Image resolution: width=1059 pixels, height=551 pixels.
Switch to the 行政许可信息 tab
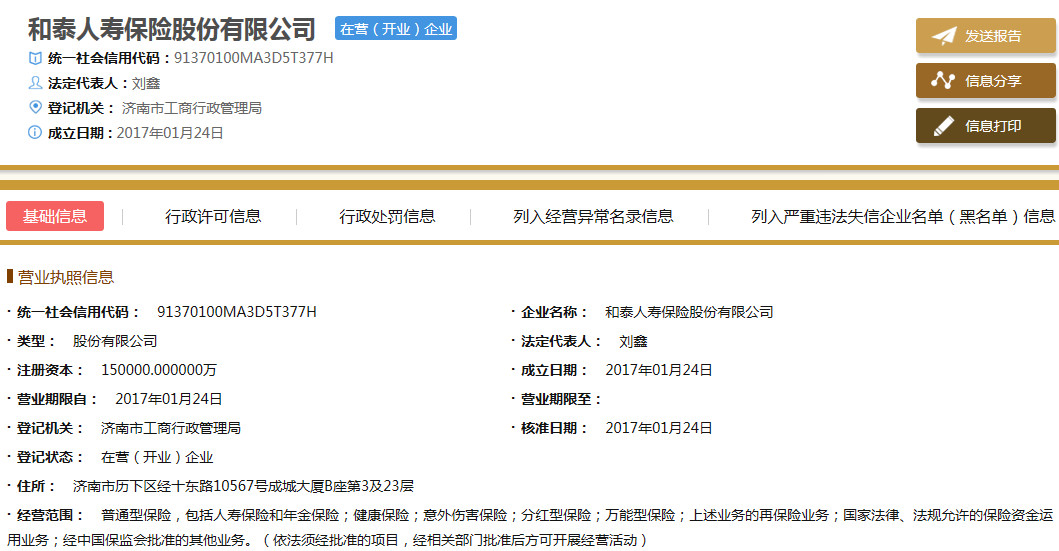pos(213,216)
